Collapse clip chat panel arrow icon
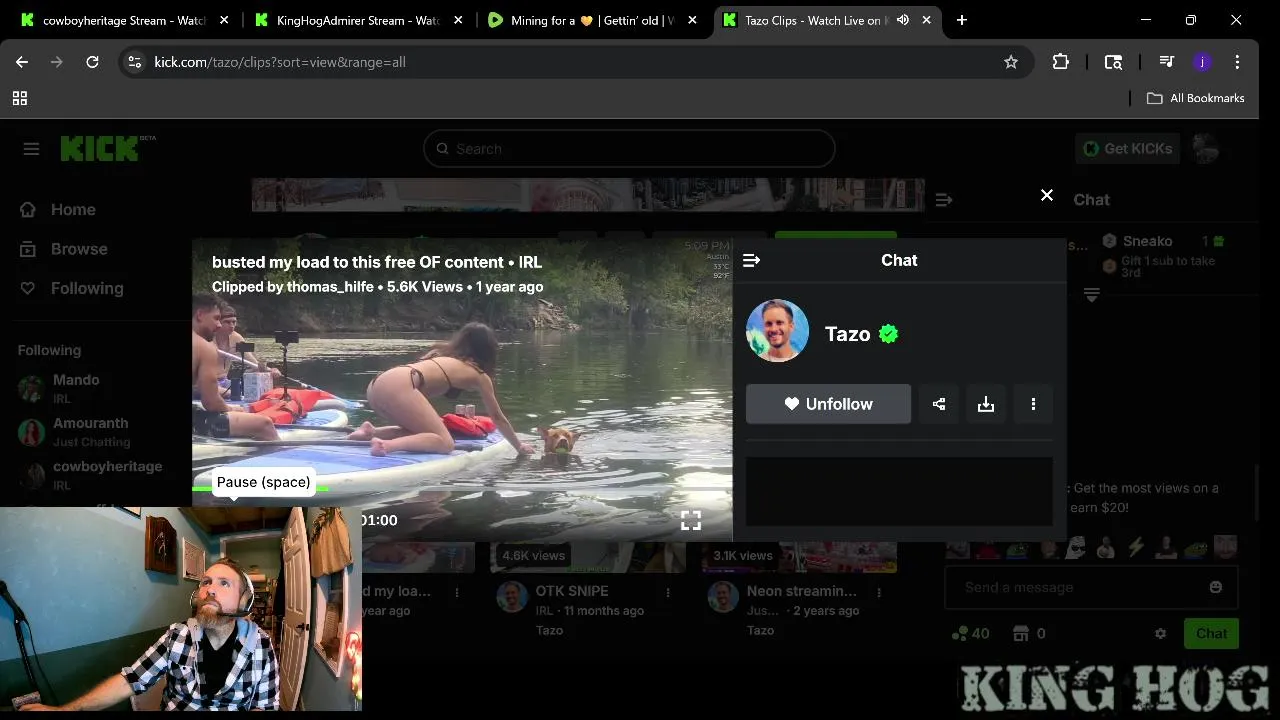The width and height of the screenshot is (1280, 720). (x=752, y=260)
